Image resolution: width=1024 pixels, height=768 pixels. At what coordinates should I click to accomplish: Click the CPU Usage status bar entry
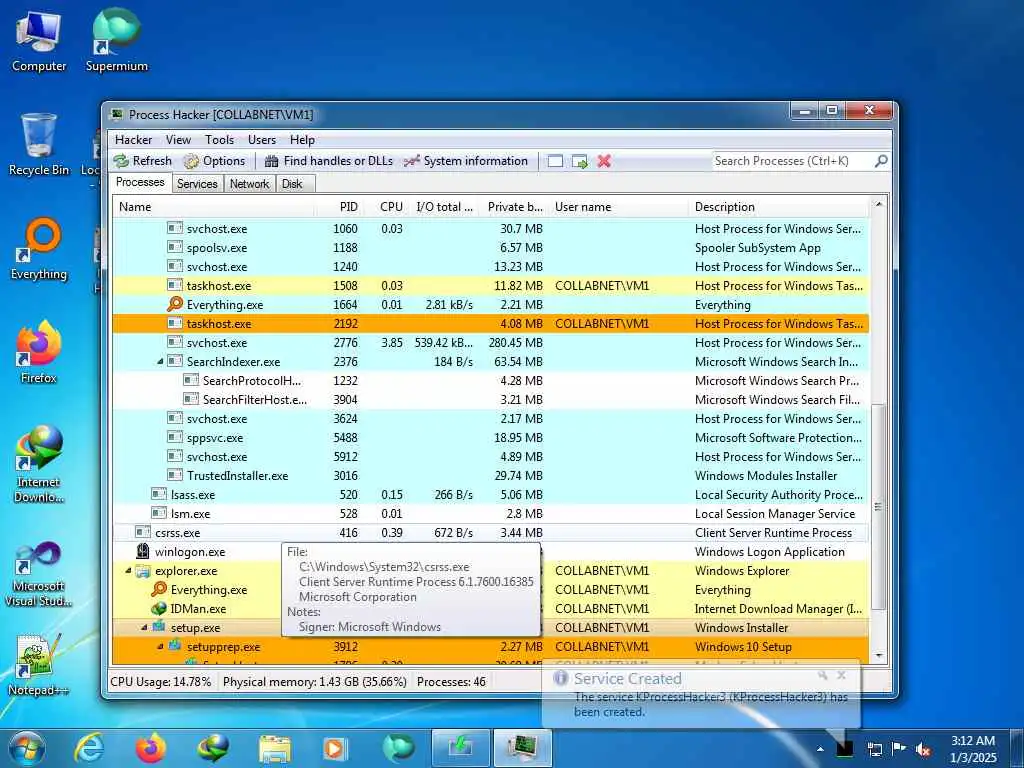161,682
